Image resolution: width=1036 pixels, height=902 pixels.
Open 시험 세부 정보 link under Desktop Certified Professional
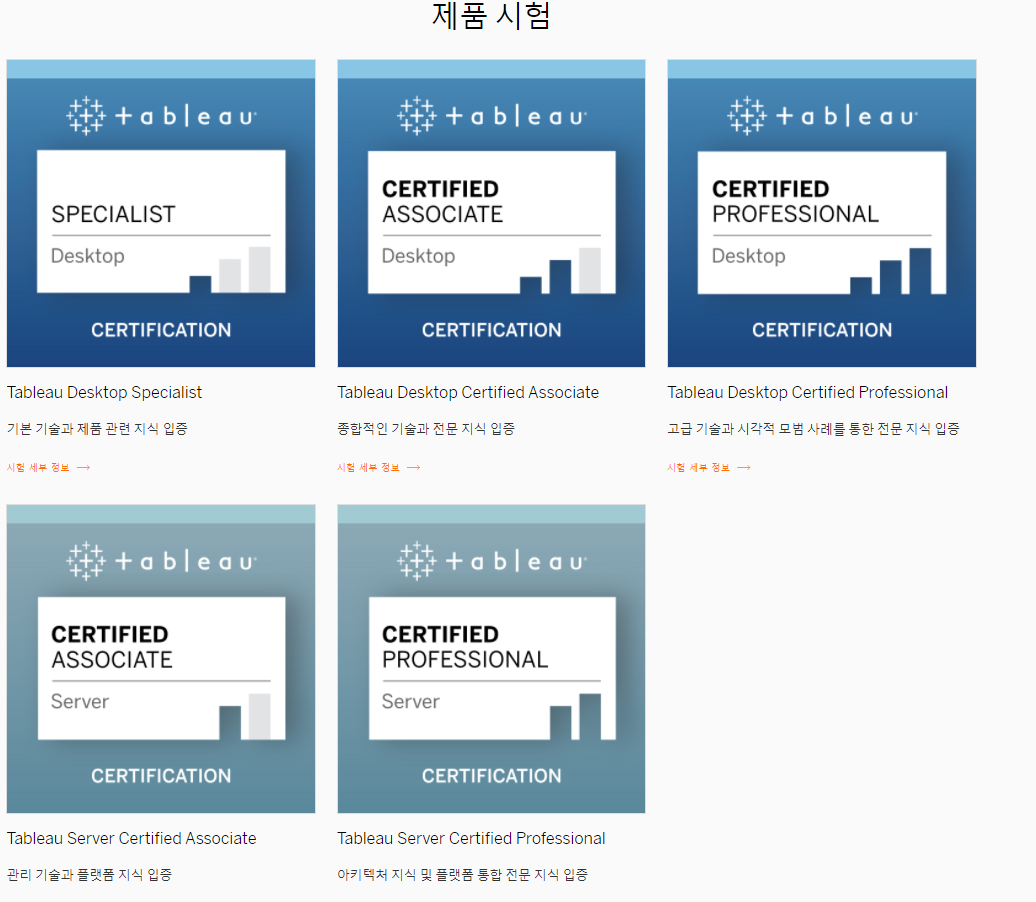click(709, 467)
